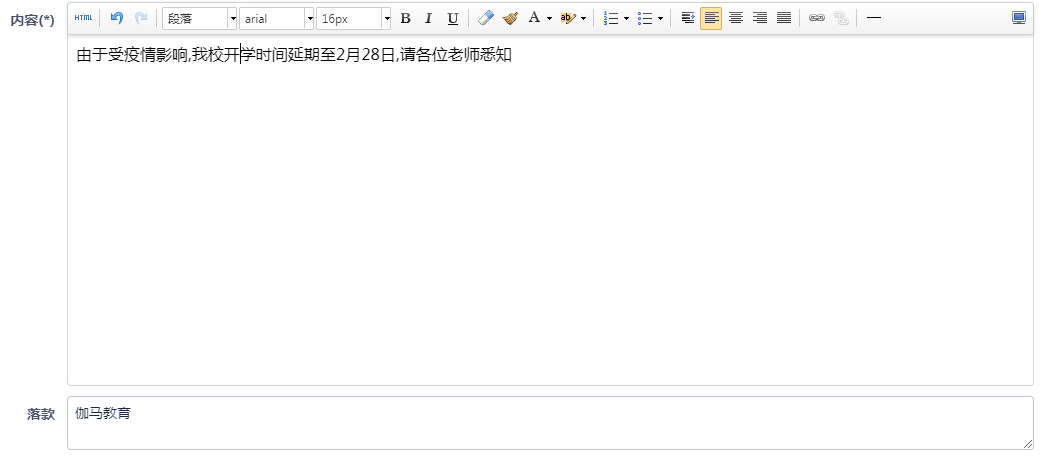The width and height of the screenshot is (1040, 456).
Task: Redo the undone edit
Action: pyautogui.click(x=141, y=18)
